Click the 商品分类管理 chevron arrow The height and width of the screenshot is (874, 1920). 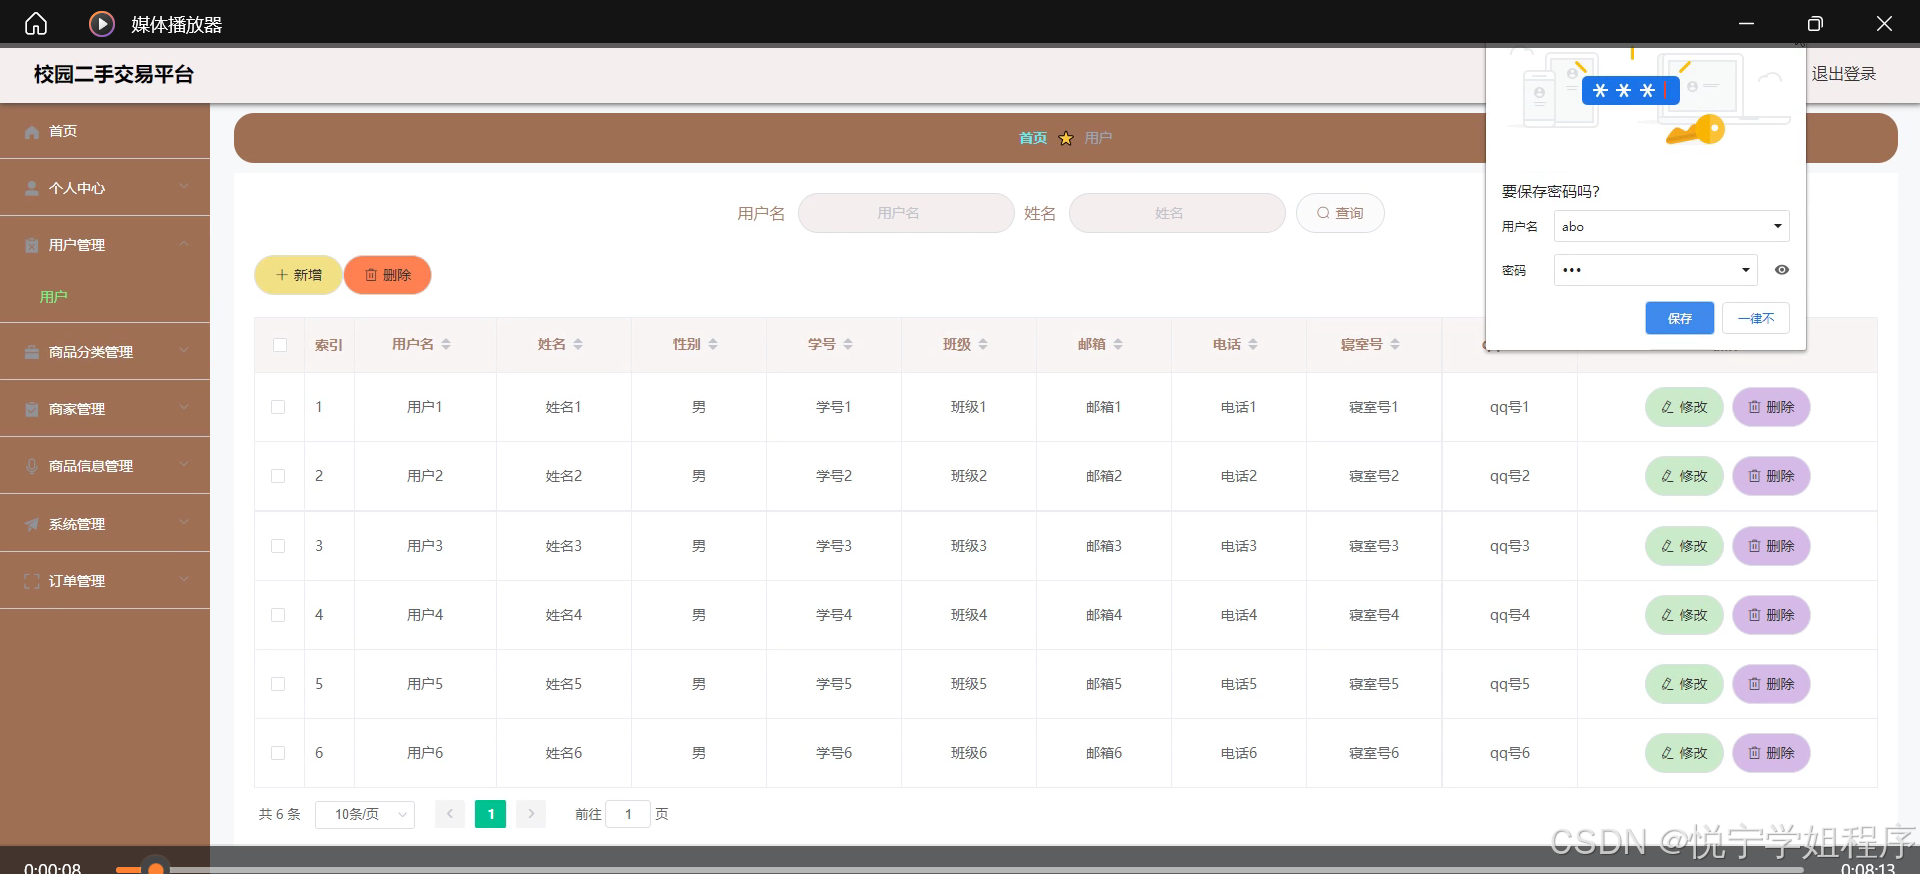(184, 350)
